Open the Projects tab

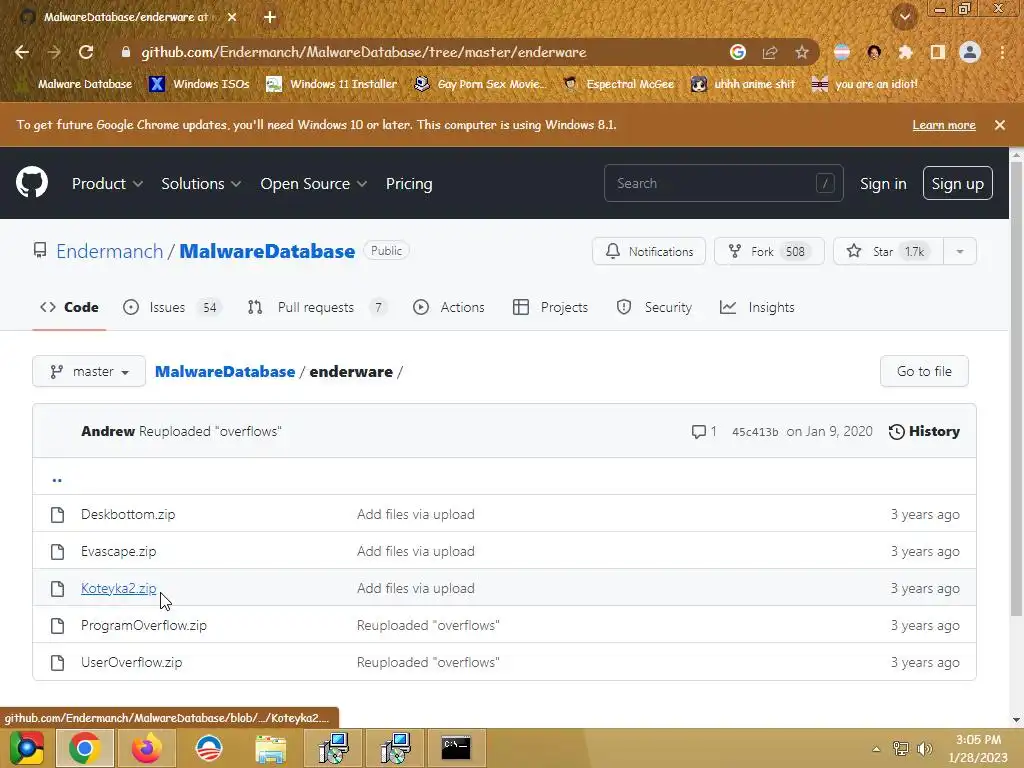[550, 308]
